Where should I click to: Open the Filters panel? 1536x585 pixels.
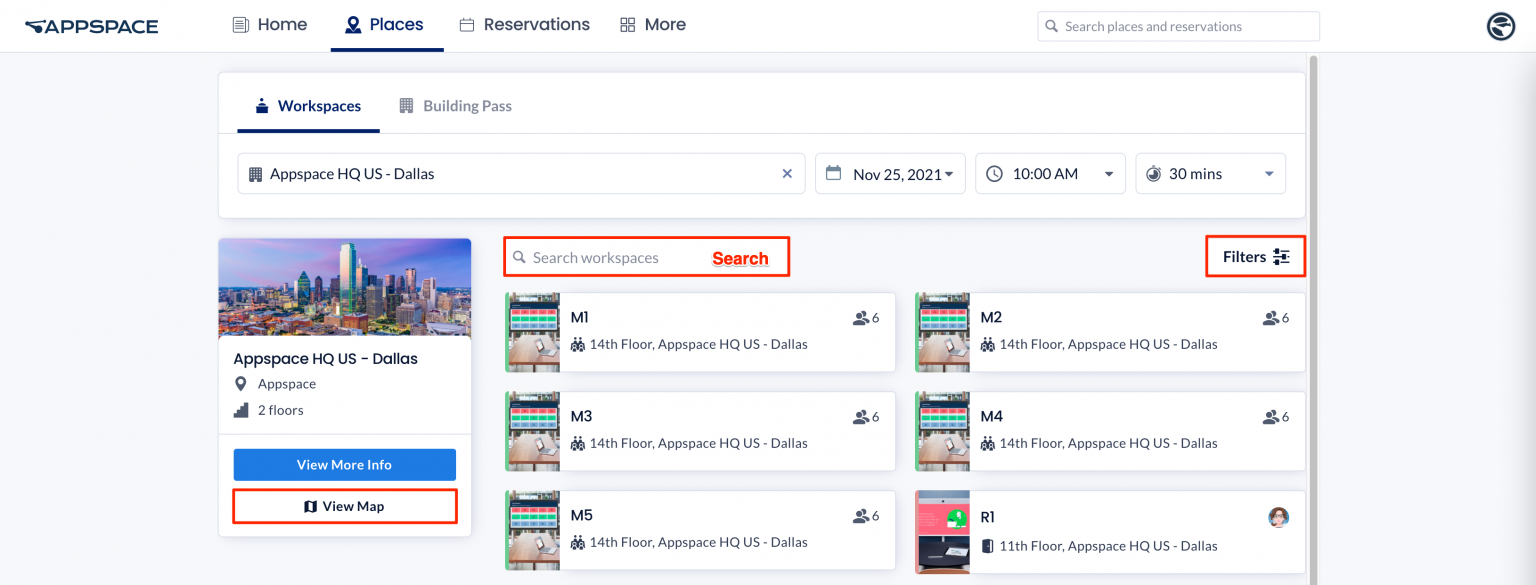(1255, 257)
